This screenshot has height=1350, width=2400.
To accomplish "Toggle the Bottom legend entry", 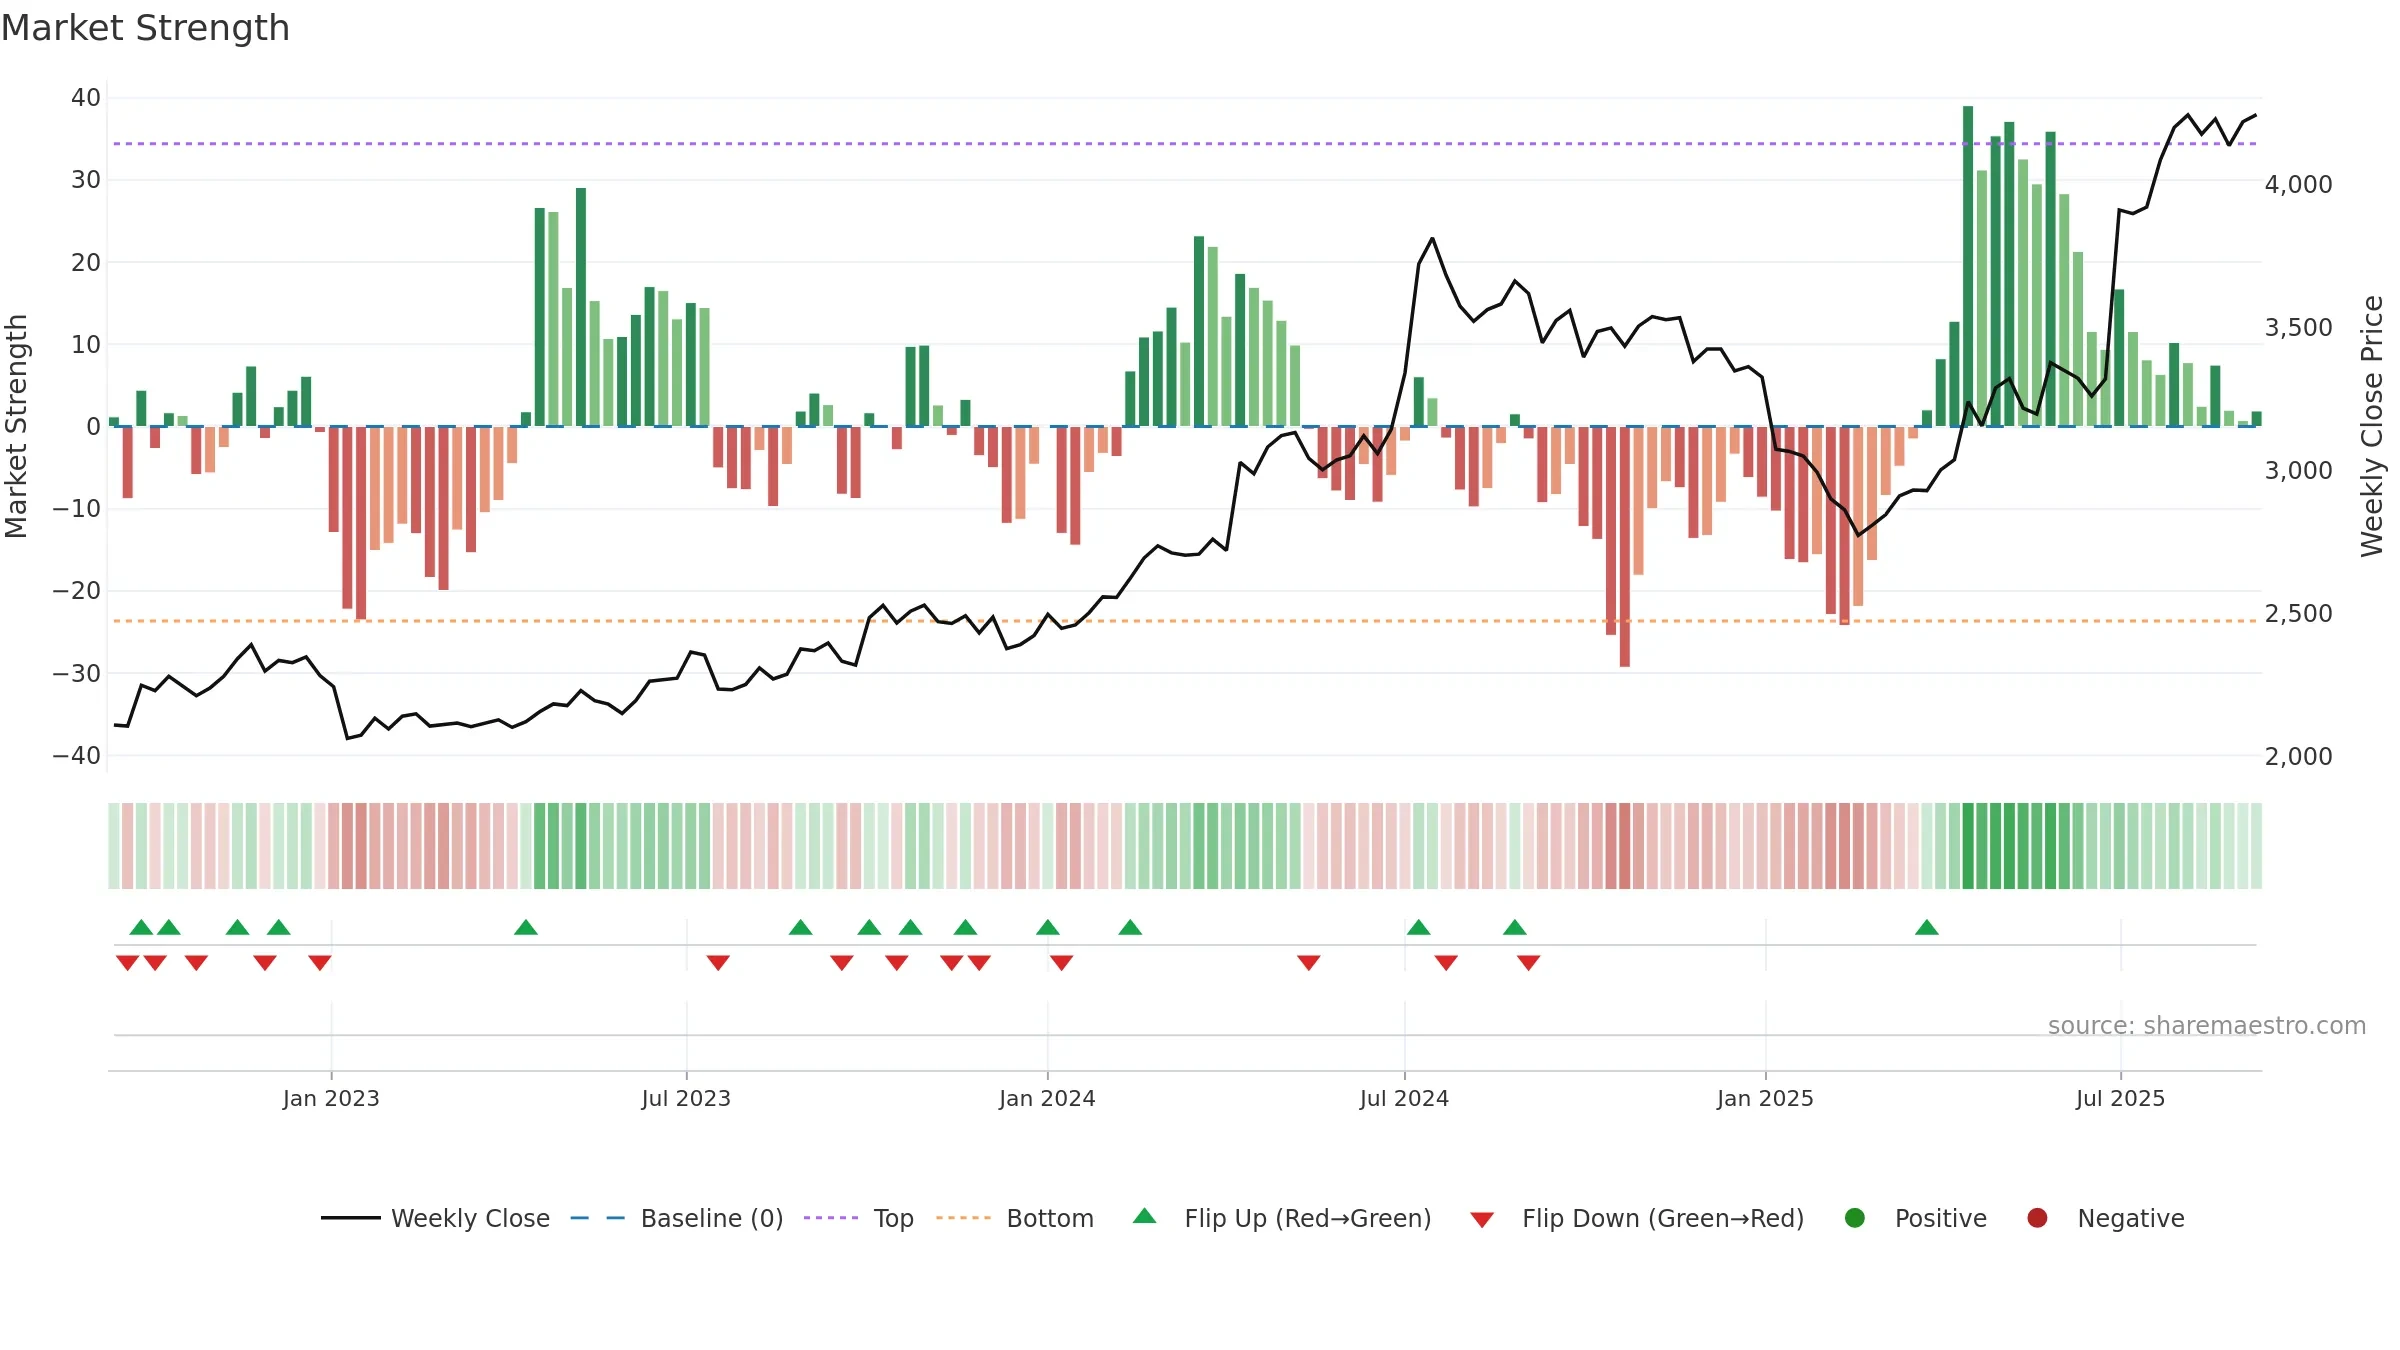I will point(1014,1218).
